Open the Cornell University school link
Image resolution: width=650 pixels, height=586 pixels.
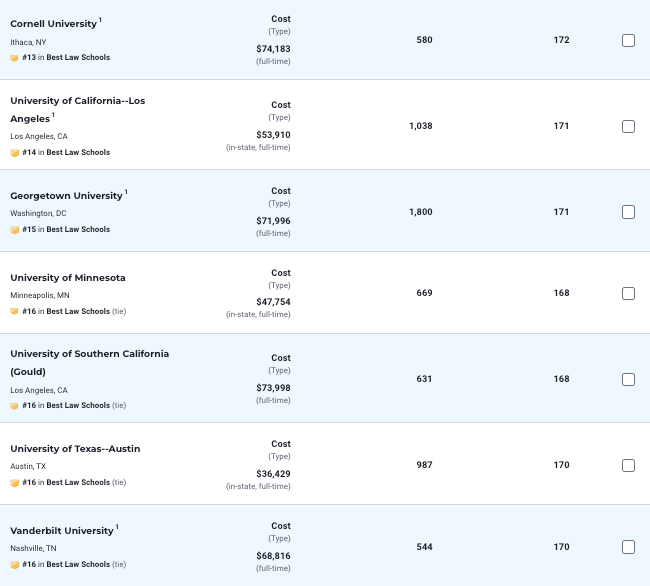click(x=53, y=24)
